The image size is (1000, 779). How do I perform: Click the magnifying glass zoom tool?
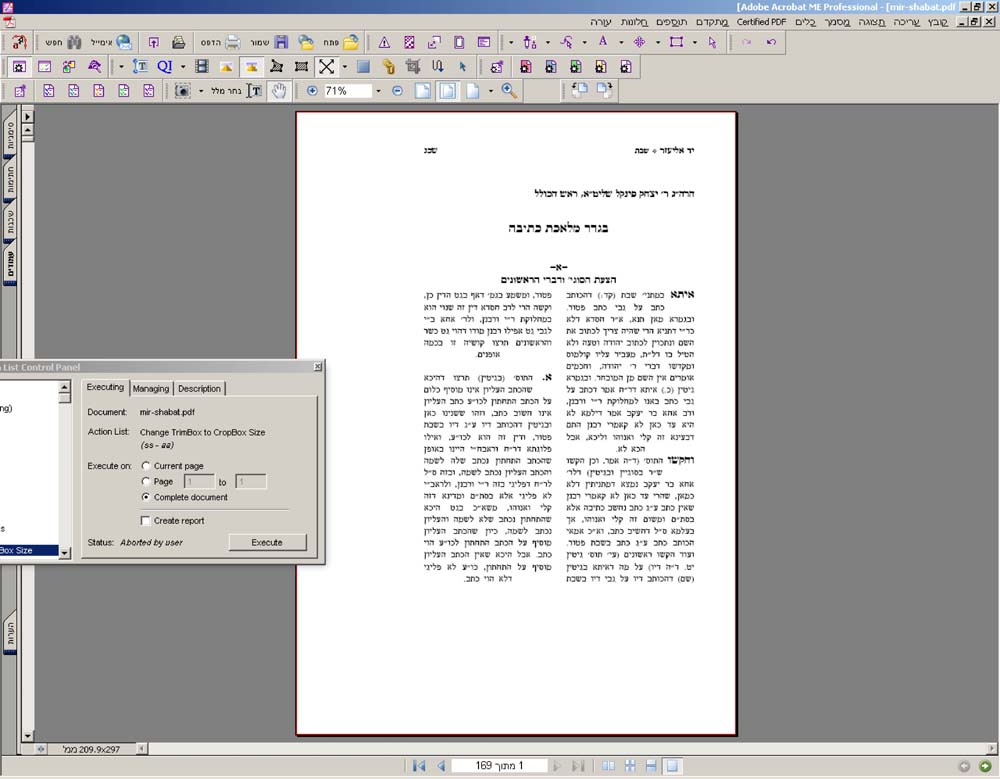coord(509,91)
